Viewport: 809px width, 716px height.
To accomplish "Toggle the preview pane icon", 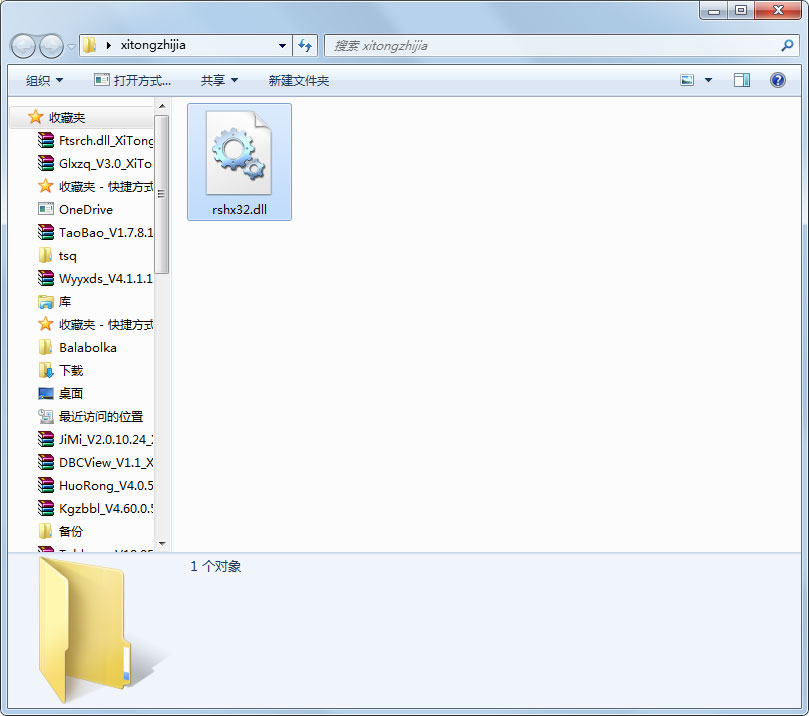I will (x=741, y=80).
